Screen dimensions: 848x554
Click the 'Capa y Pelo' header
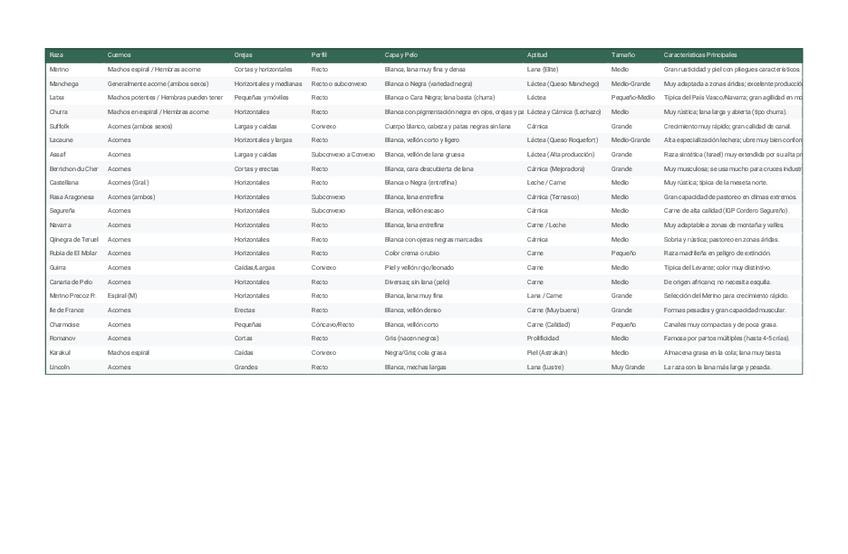(x=401, y=54)
